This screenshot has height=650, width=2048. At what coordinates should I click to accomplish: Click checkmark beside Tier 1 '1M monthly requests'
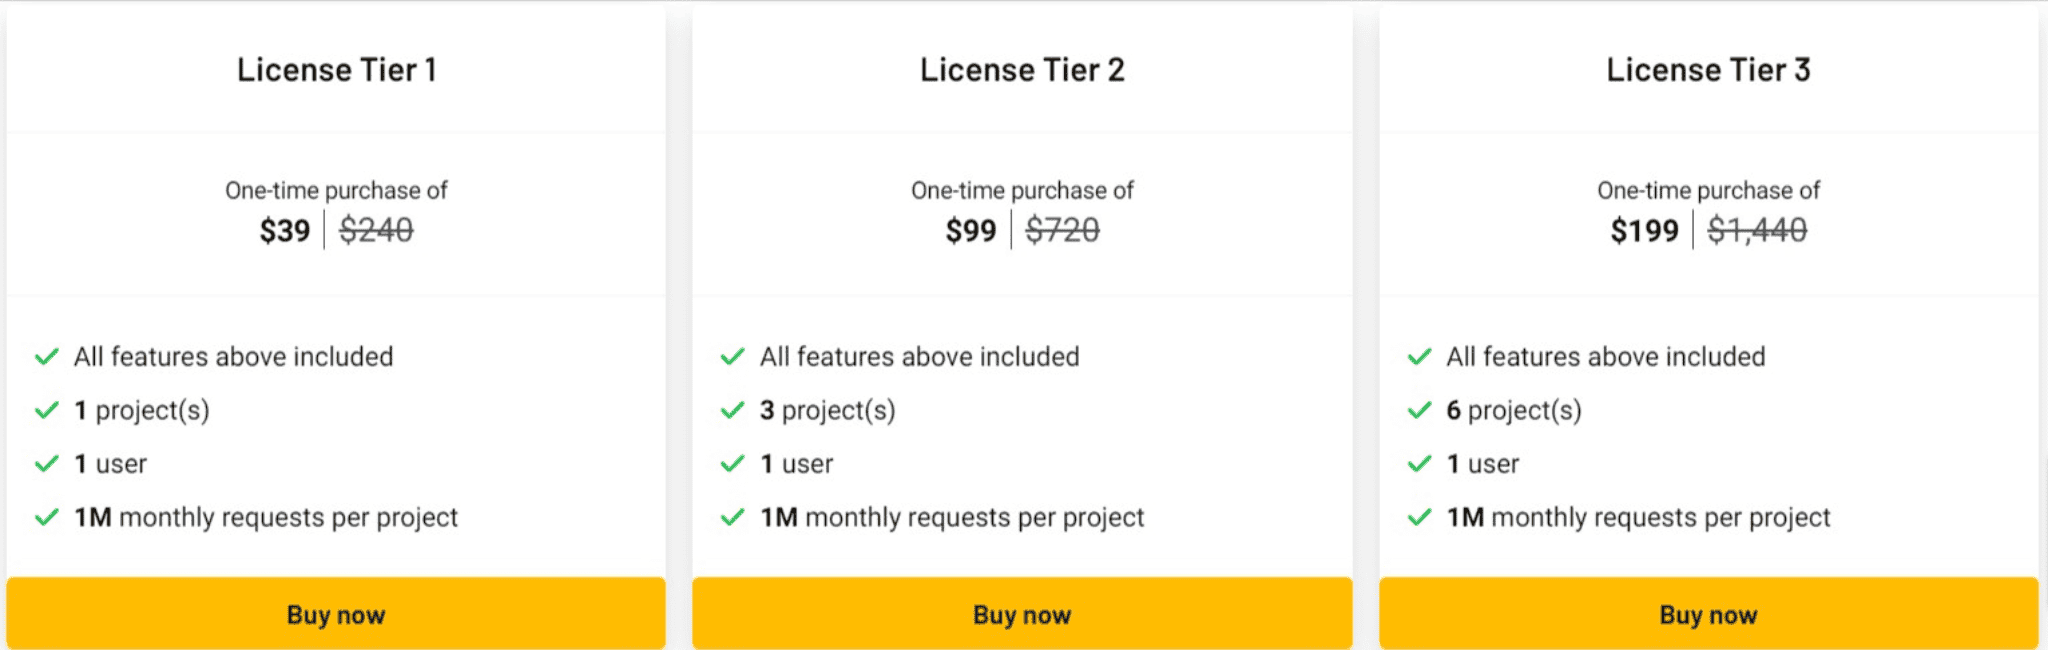tap(47, 517)
